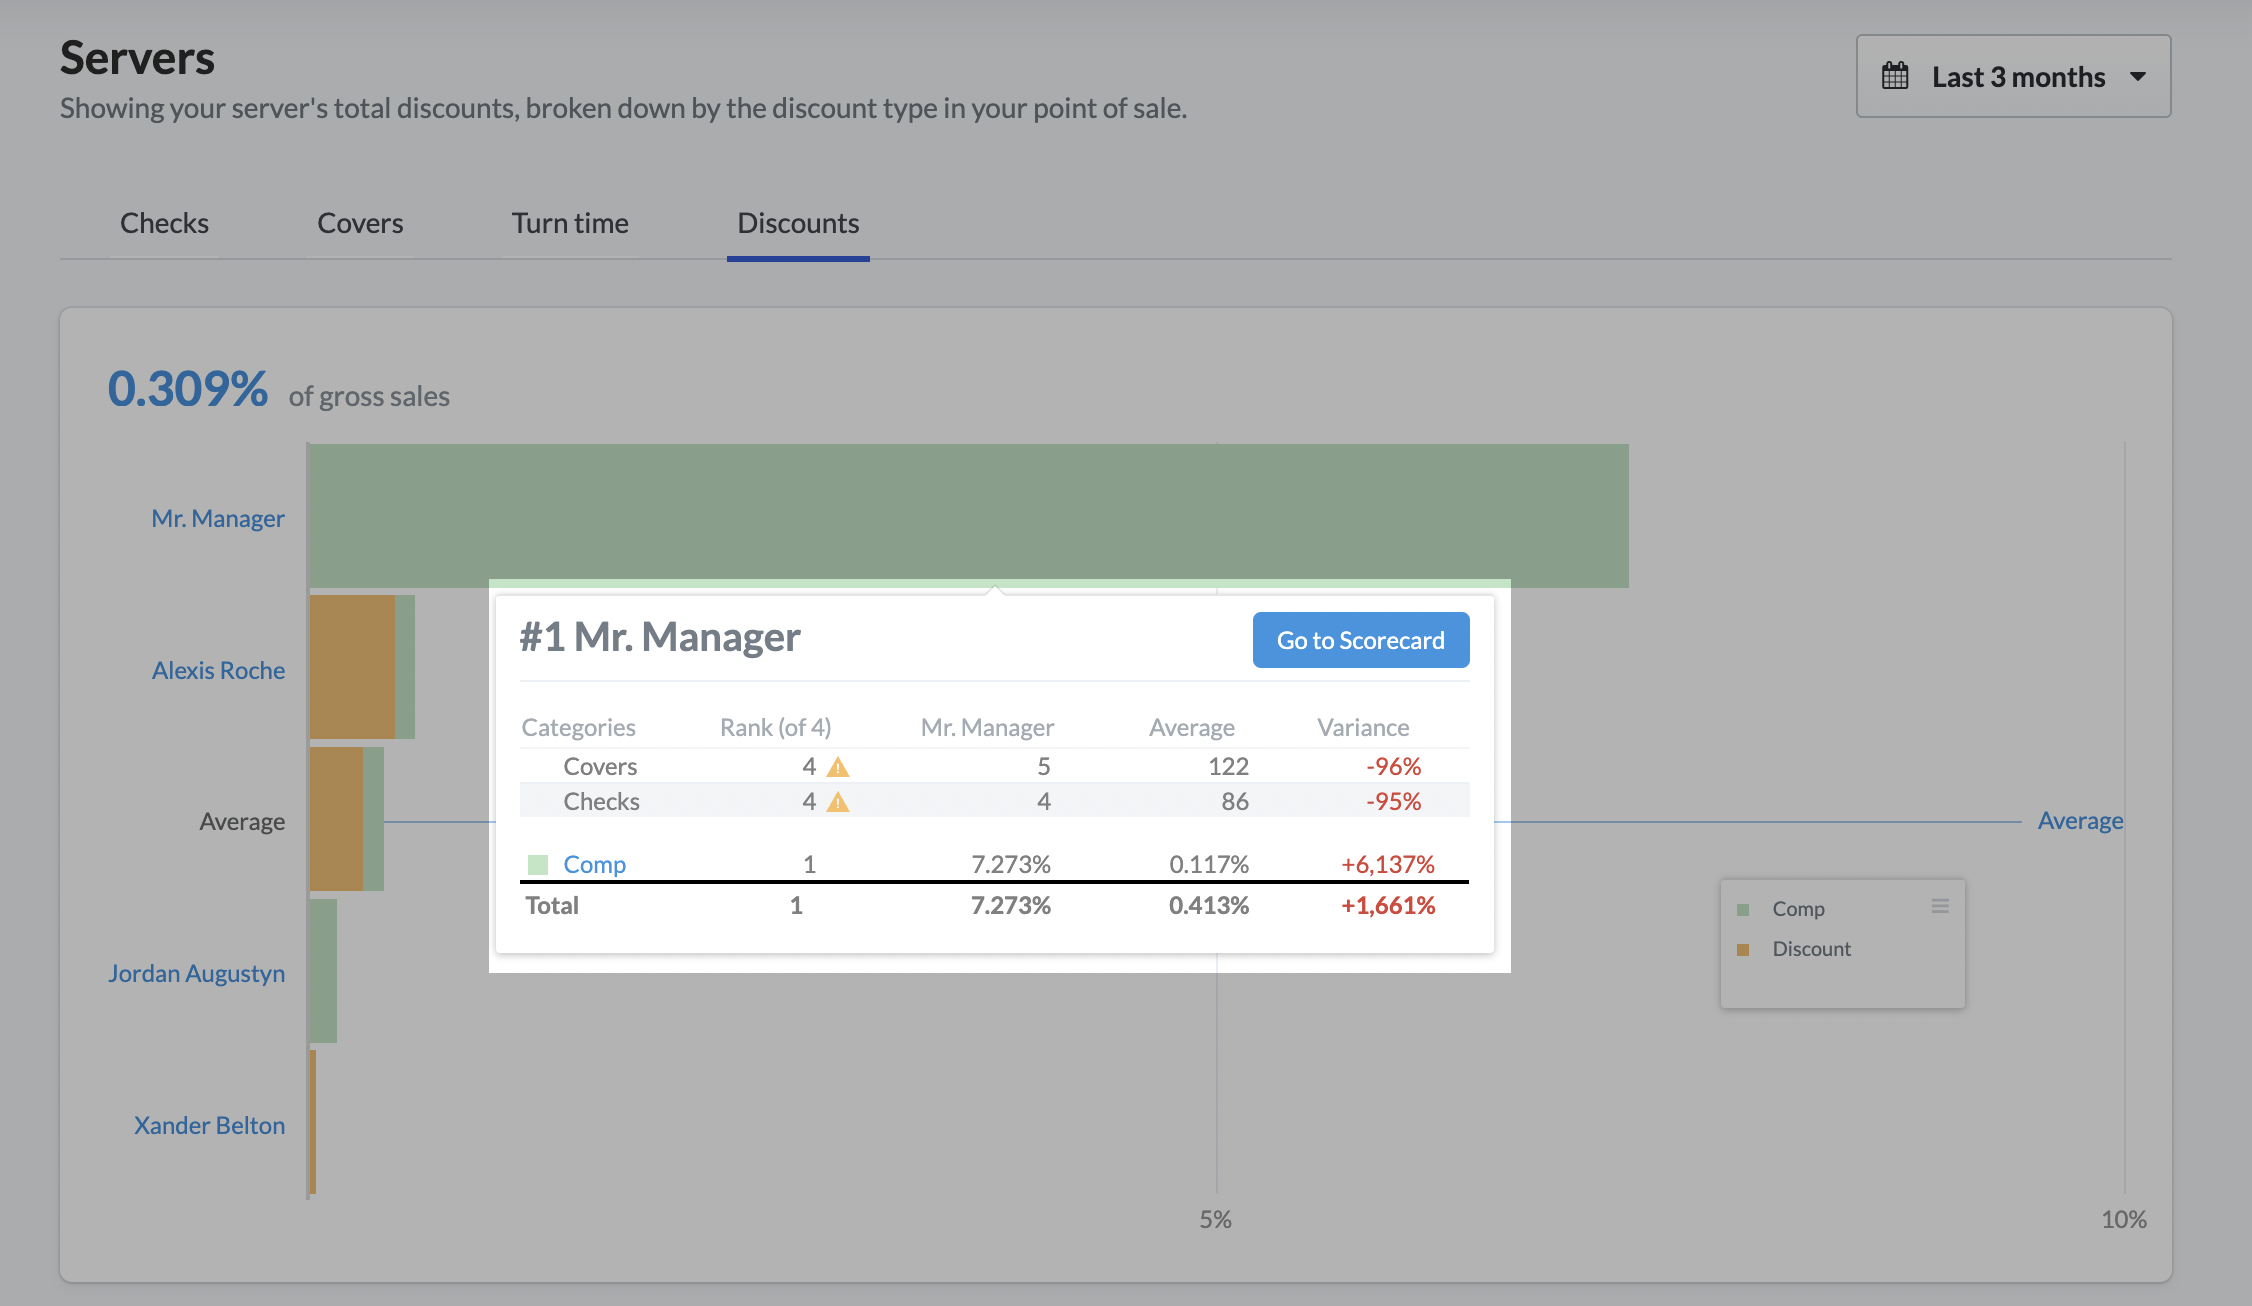Viewport: 2252px width, 1306px height.
Task: Click Alexis Roche's orange Discount bar
Action: pyautogui.click(x=352, y=667)
